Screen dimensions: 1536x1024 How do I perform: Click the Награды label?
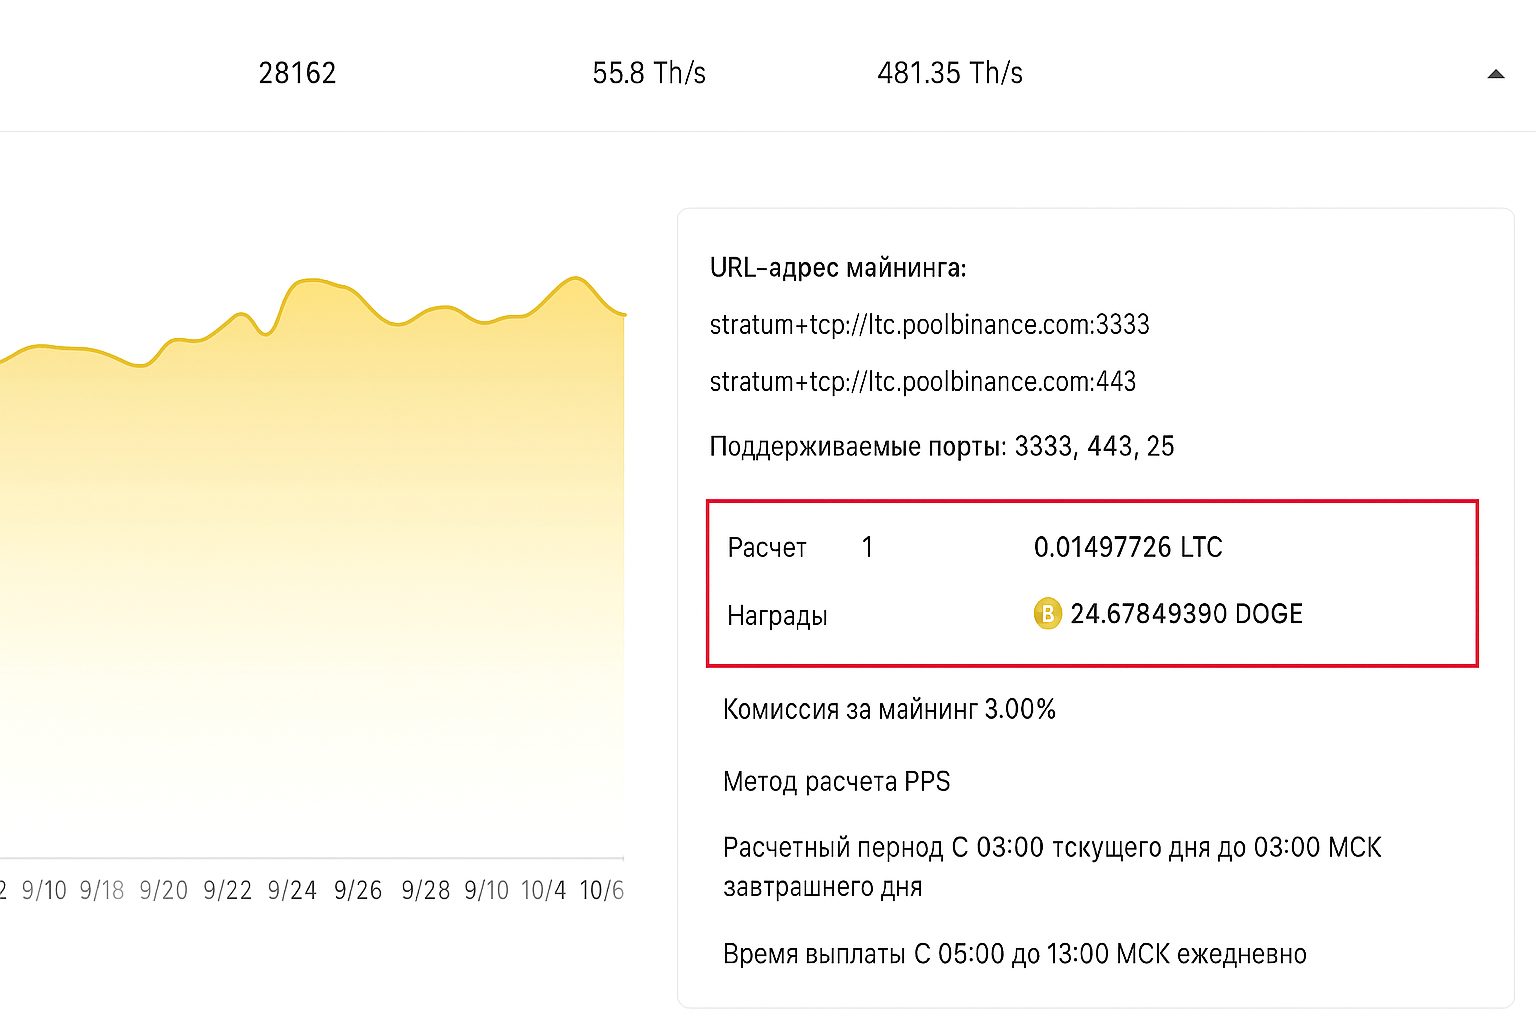point(777,616)
